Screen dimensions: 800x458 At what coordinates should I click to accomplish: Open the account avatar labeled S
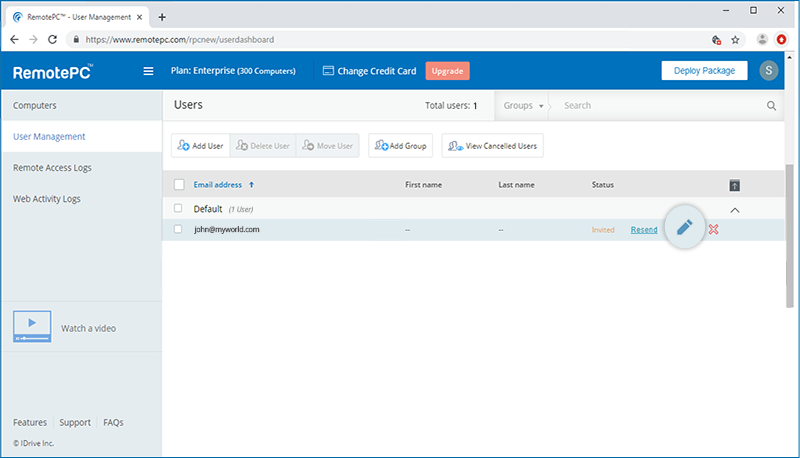point(768,70)
